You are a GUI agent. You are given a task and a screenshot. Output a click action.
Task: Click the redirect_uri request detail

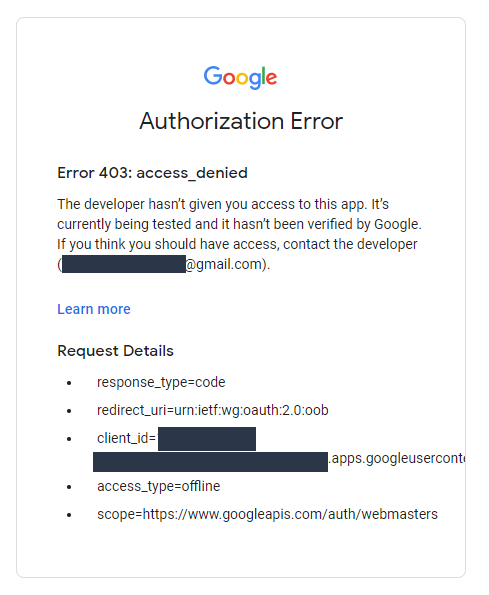213,410
